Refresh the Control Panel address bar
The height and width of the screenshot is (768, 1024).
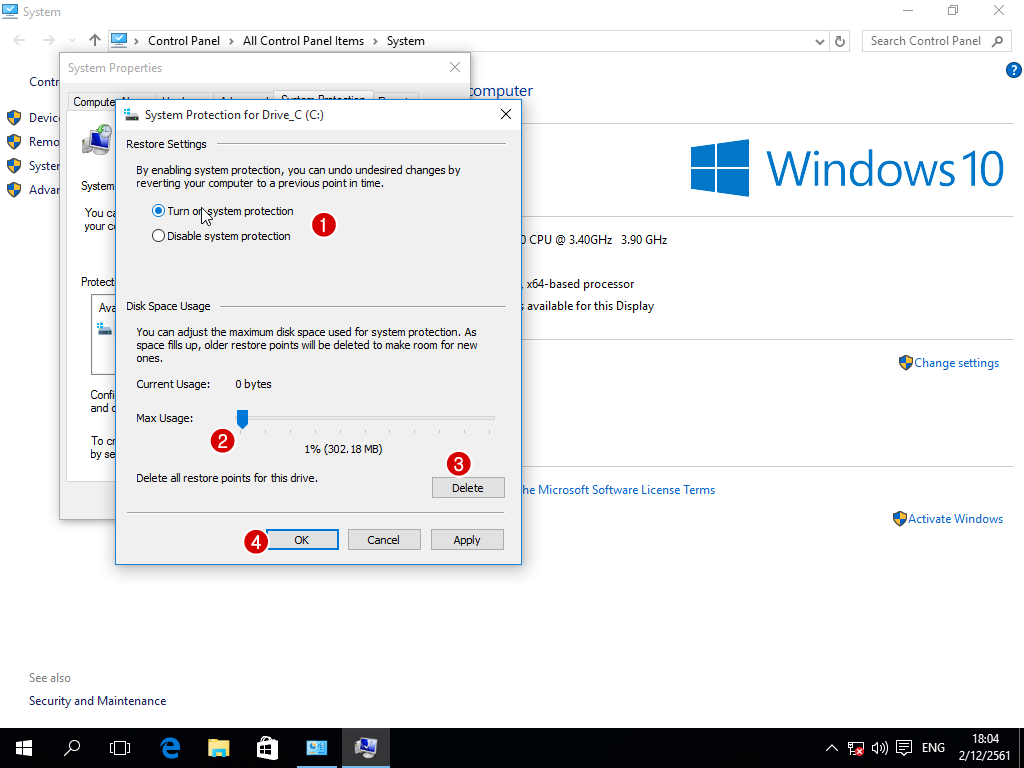click(840, 41)
